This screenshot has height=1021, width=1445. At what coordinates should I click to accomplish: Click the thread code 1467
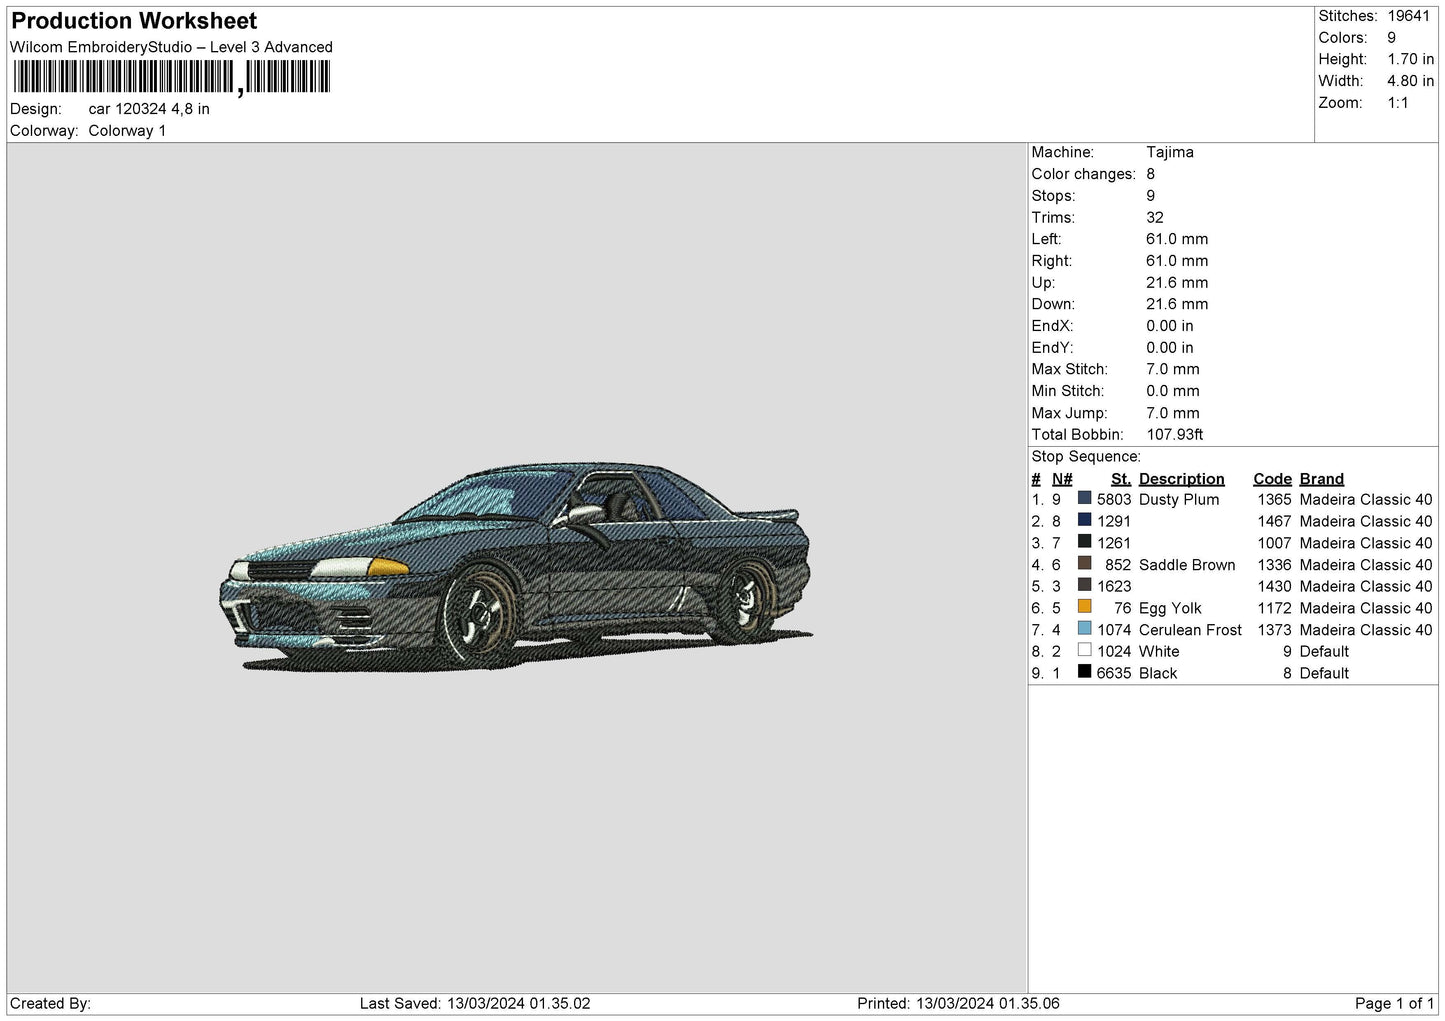1275,522
